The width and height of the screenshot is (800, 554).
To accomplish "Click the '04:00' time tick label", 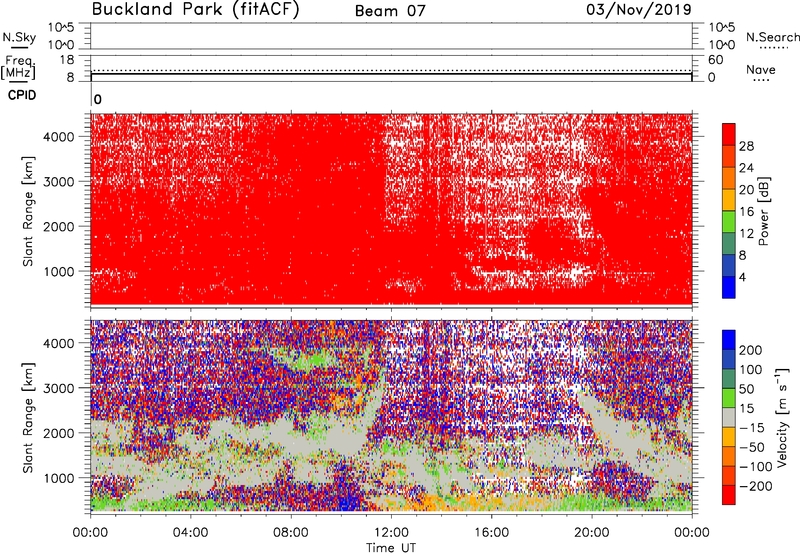I will (x=190, y=533).
